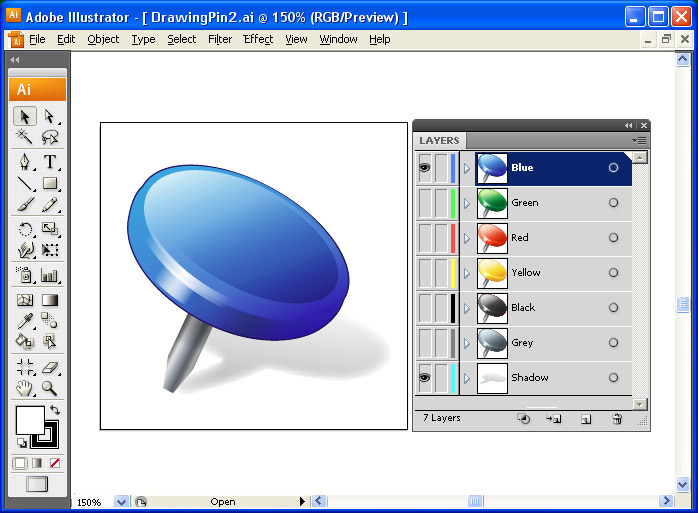The image size is (698, 513).
Task: Show the Yellow layer visibility box
Action: point(425,273)
